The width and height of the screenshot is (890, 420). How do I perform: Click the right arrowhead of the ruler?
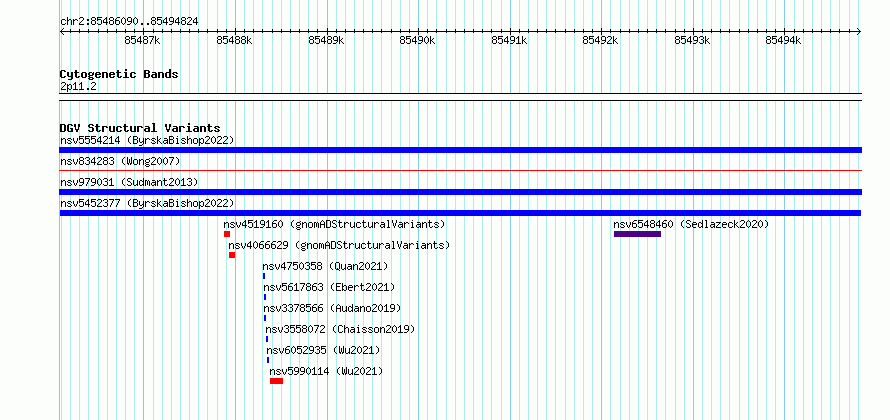(859, 31)
